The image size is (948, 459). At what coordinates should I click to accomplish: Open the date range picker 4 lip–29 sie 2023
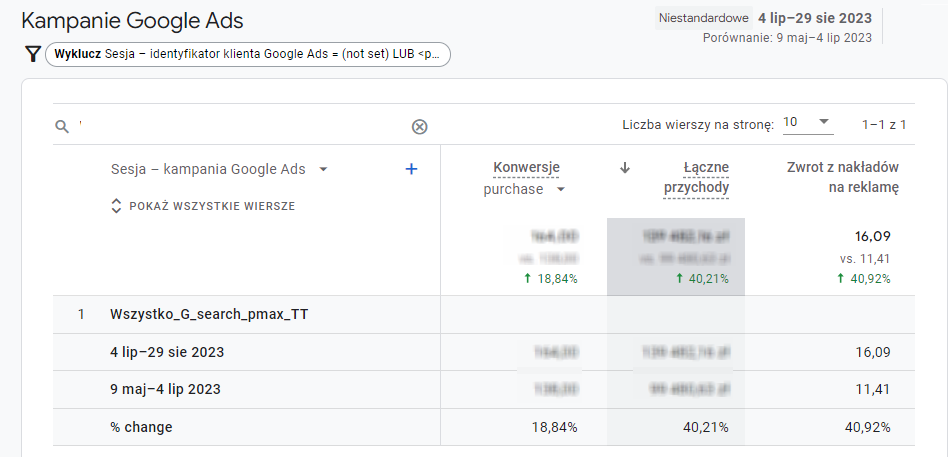pos(814,18)
